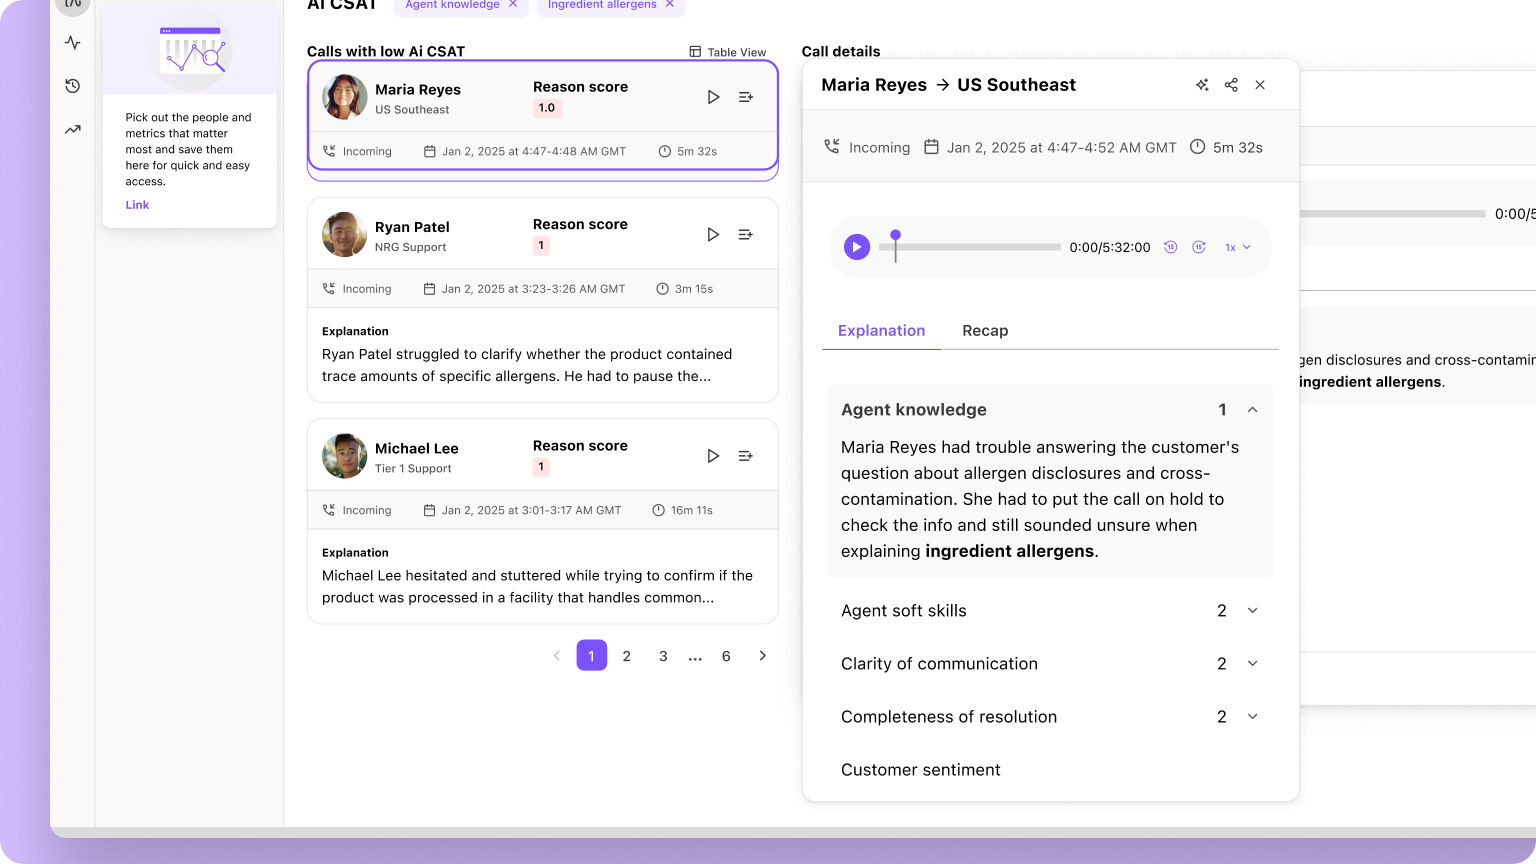Go to page 2 of low CSAT calls
1536x864 pixels.
tap(627, 655)
